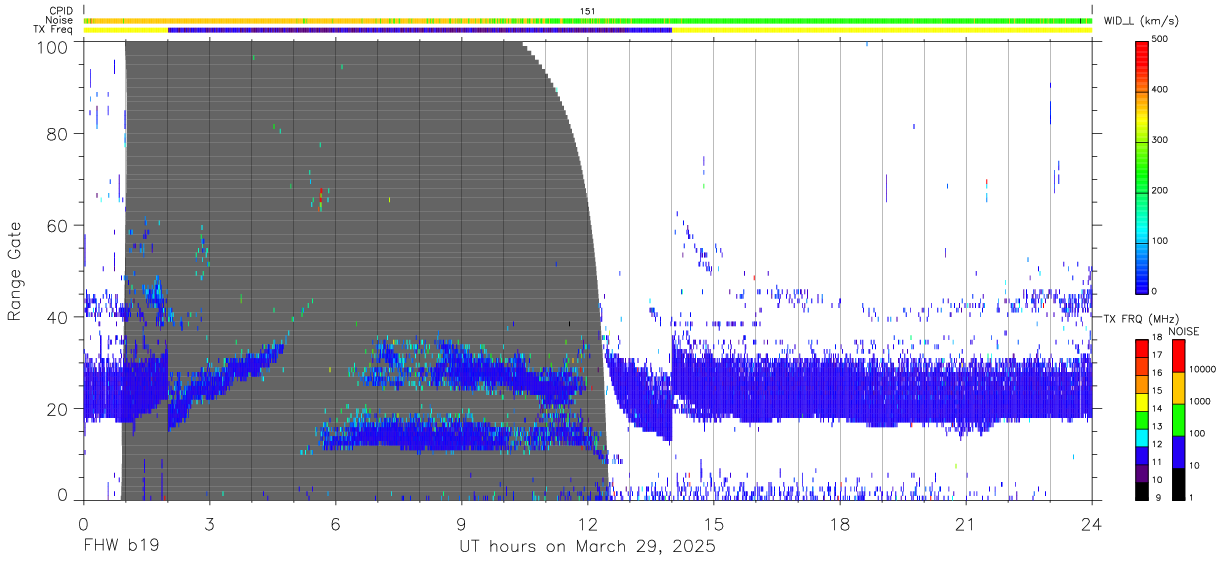Click the y-axis tick label 20
Image resolution: width=1228 pixels, height=567 pixels.
57,409
